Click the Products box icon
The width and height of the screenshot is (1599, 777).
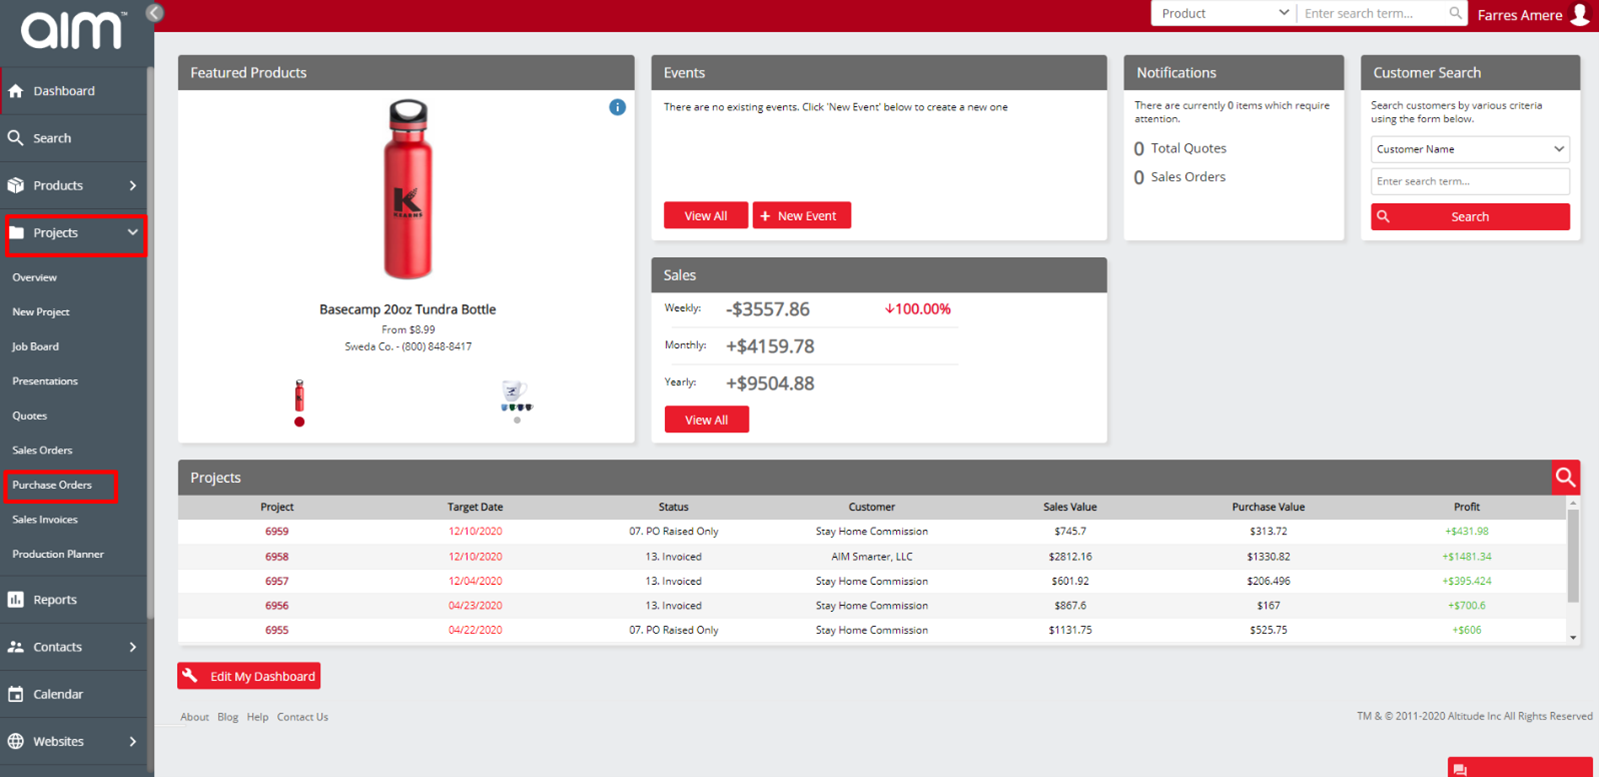click(x=16, y=185)
